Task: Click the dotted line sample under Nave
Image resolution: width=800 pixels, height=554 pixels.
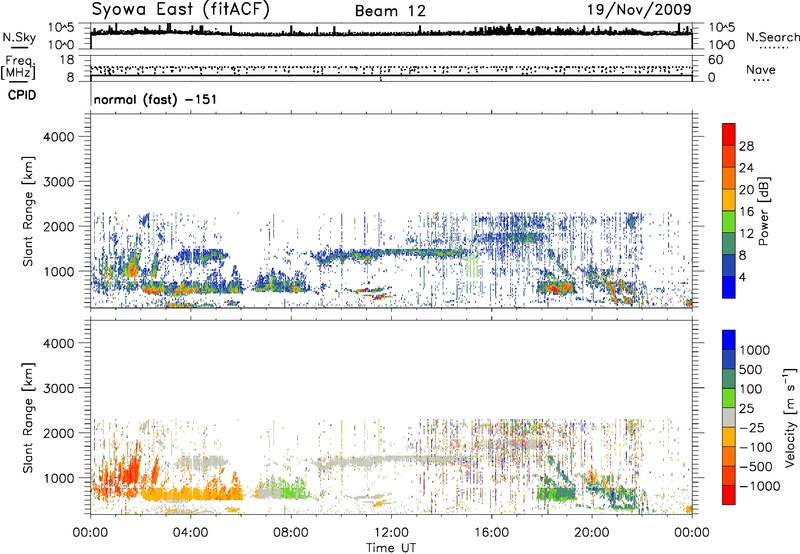Action: [x=762, y=81]
